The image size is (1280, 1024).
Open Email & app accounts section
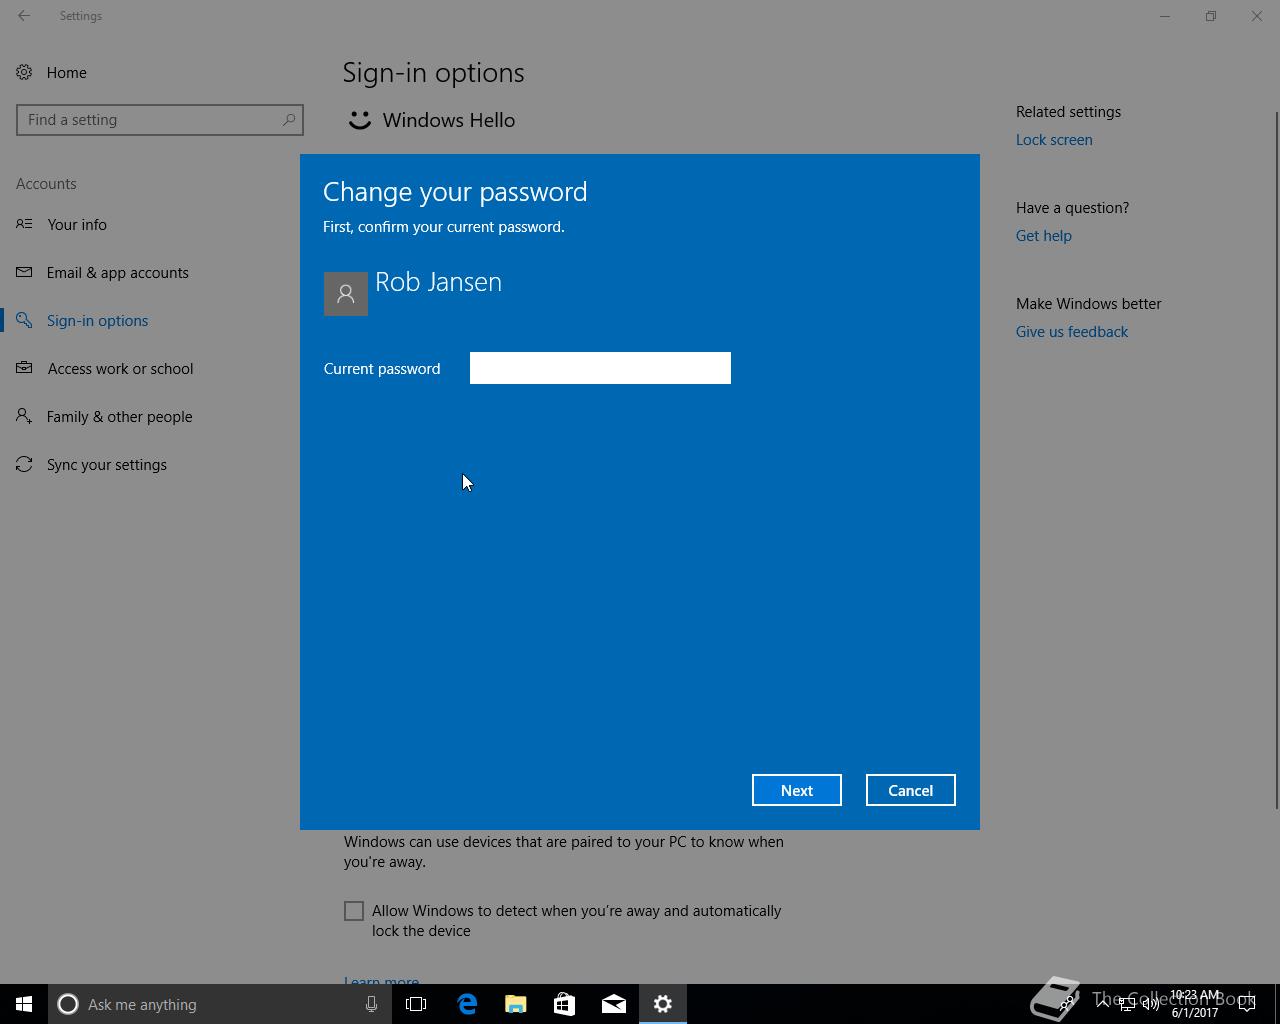point(118,272)
